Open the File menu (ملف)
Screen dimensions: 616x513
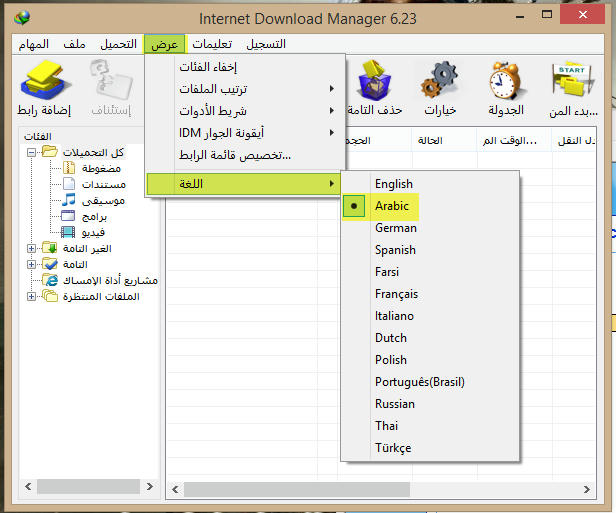click(x=74, y=44)
